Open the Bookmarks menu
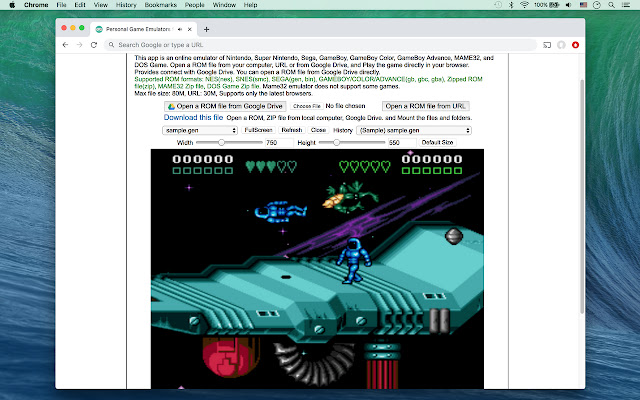640x400 pixels. [x=160, y=5]
